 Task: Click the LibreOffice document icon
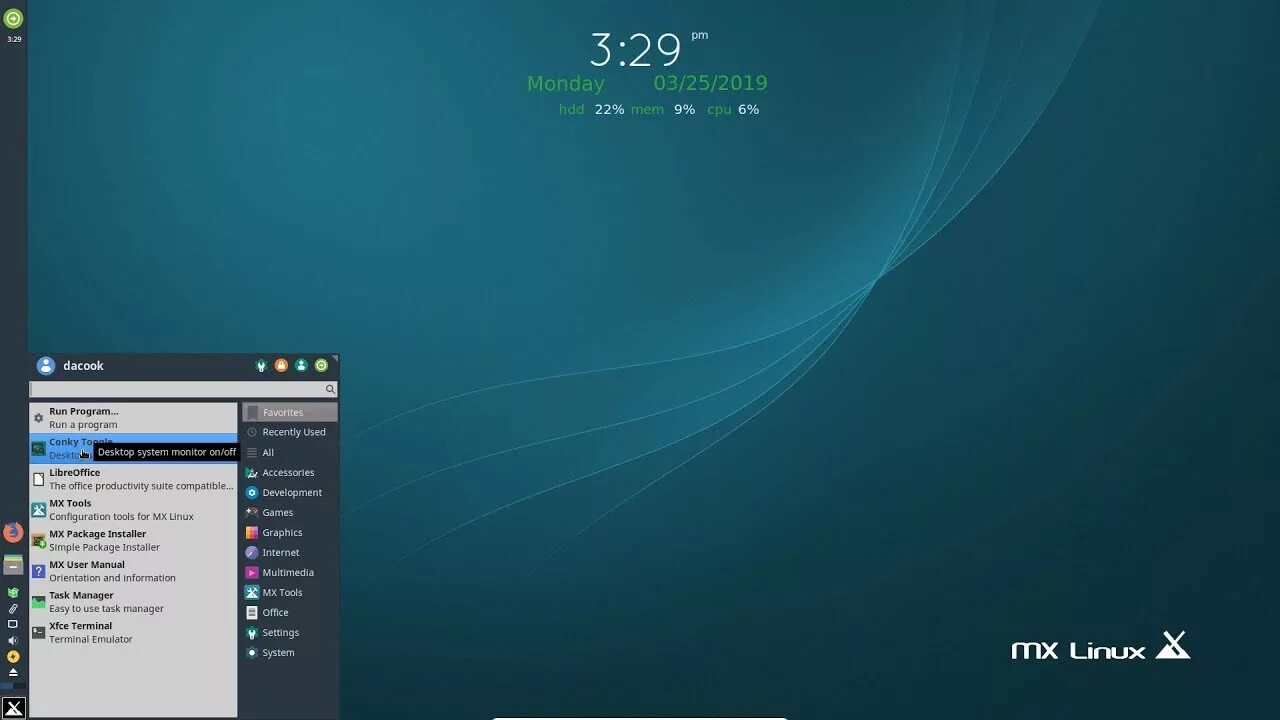point(39,479)
